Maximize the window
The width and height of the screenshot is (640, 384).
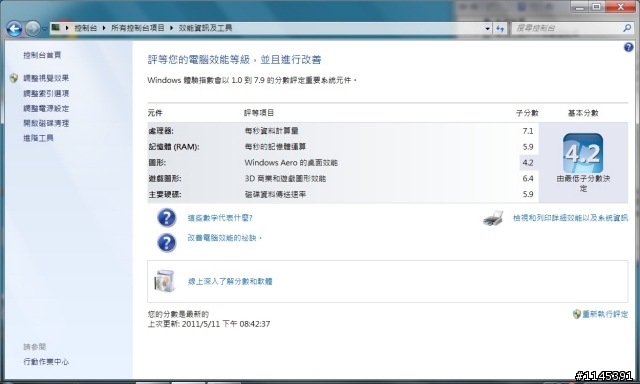(x=597, y=7)
